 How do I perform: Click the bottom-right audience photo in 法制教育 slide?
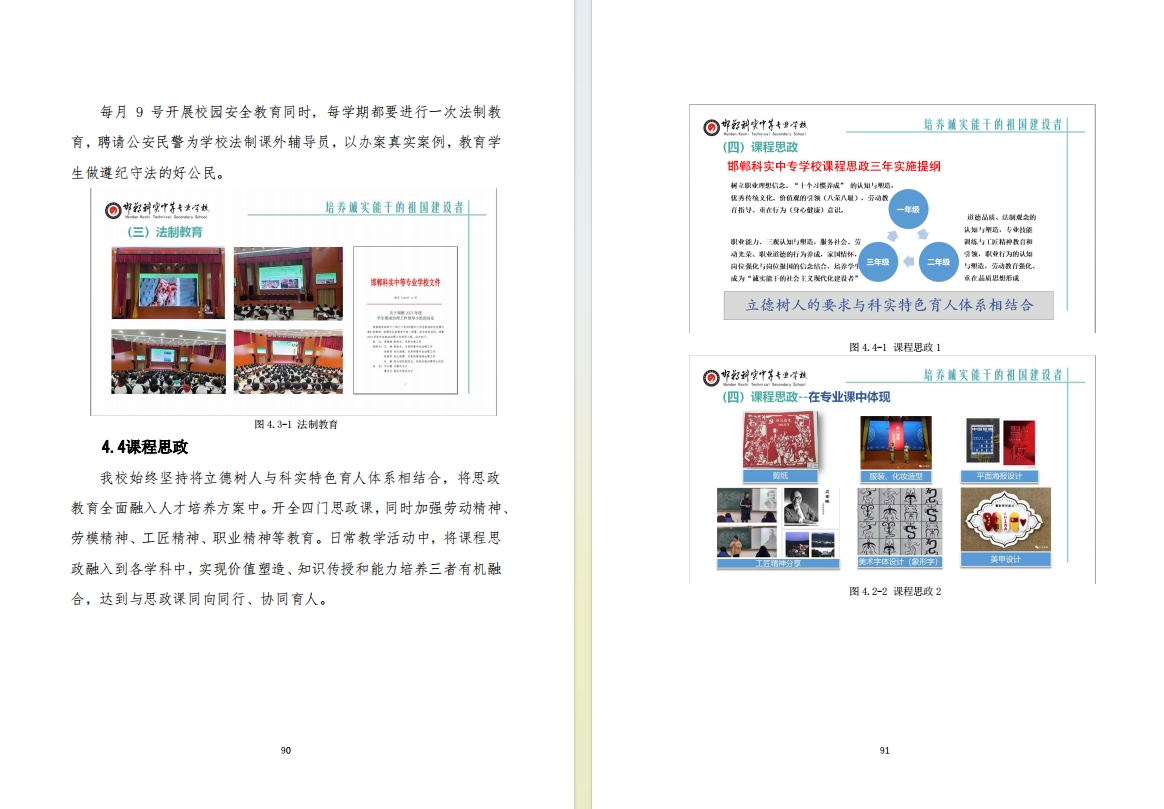coord(288,361)
